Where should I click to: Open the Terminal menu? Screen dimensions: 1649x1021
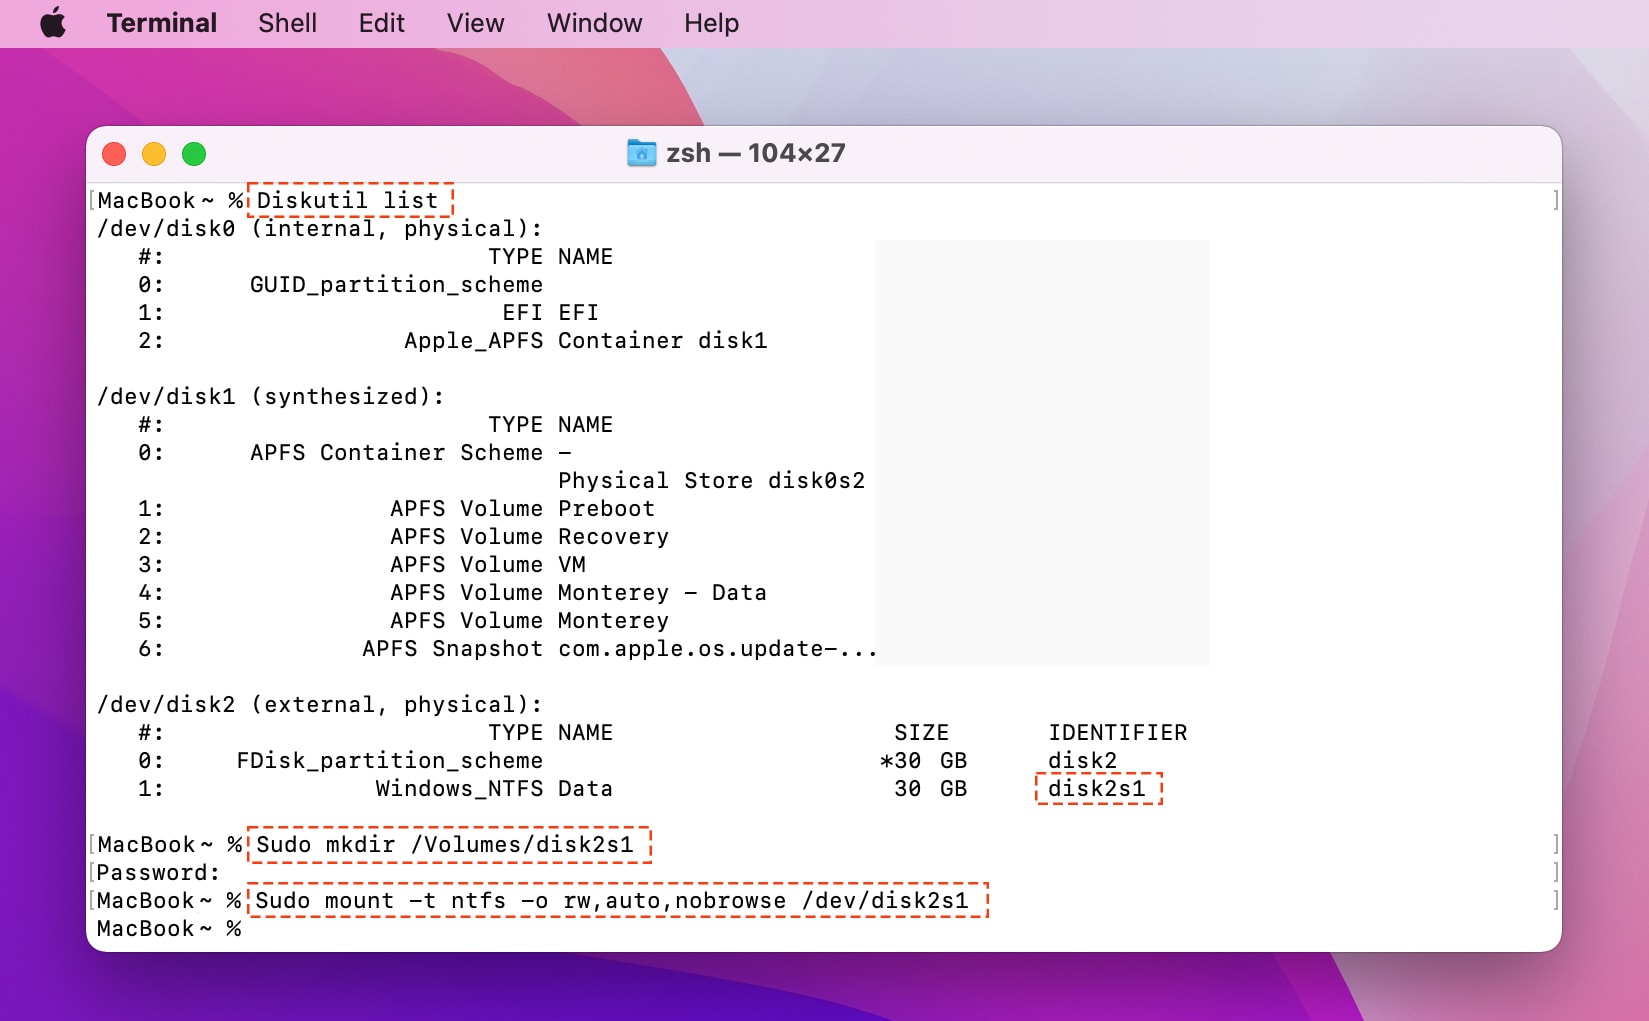[x=161, y=22]
